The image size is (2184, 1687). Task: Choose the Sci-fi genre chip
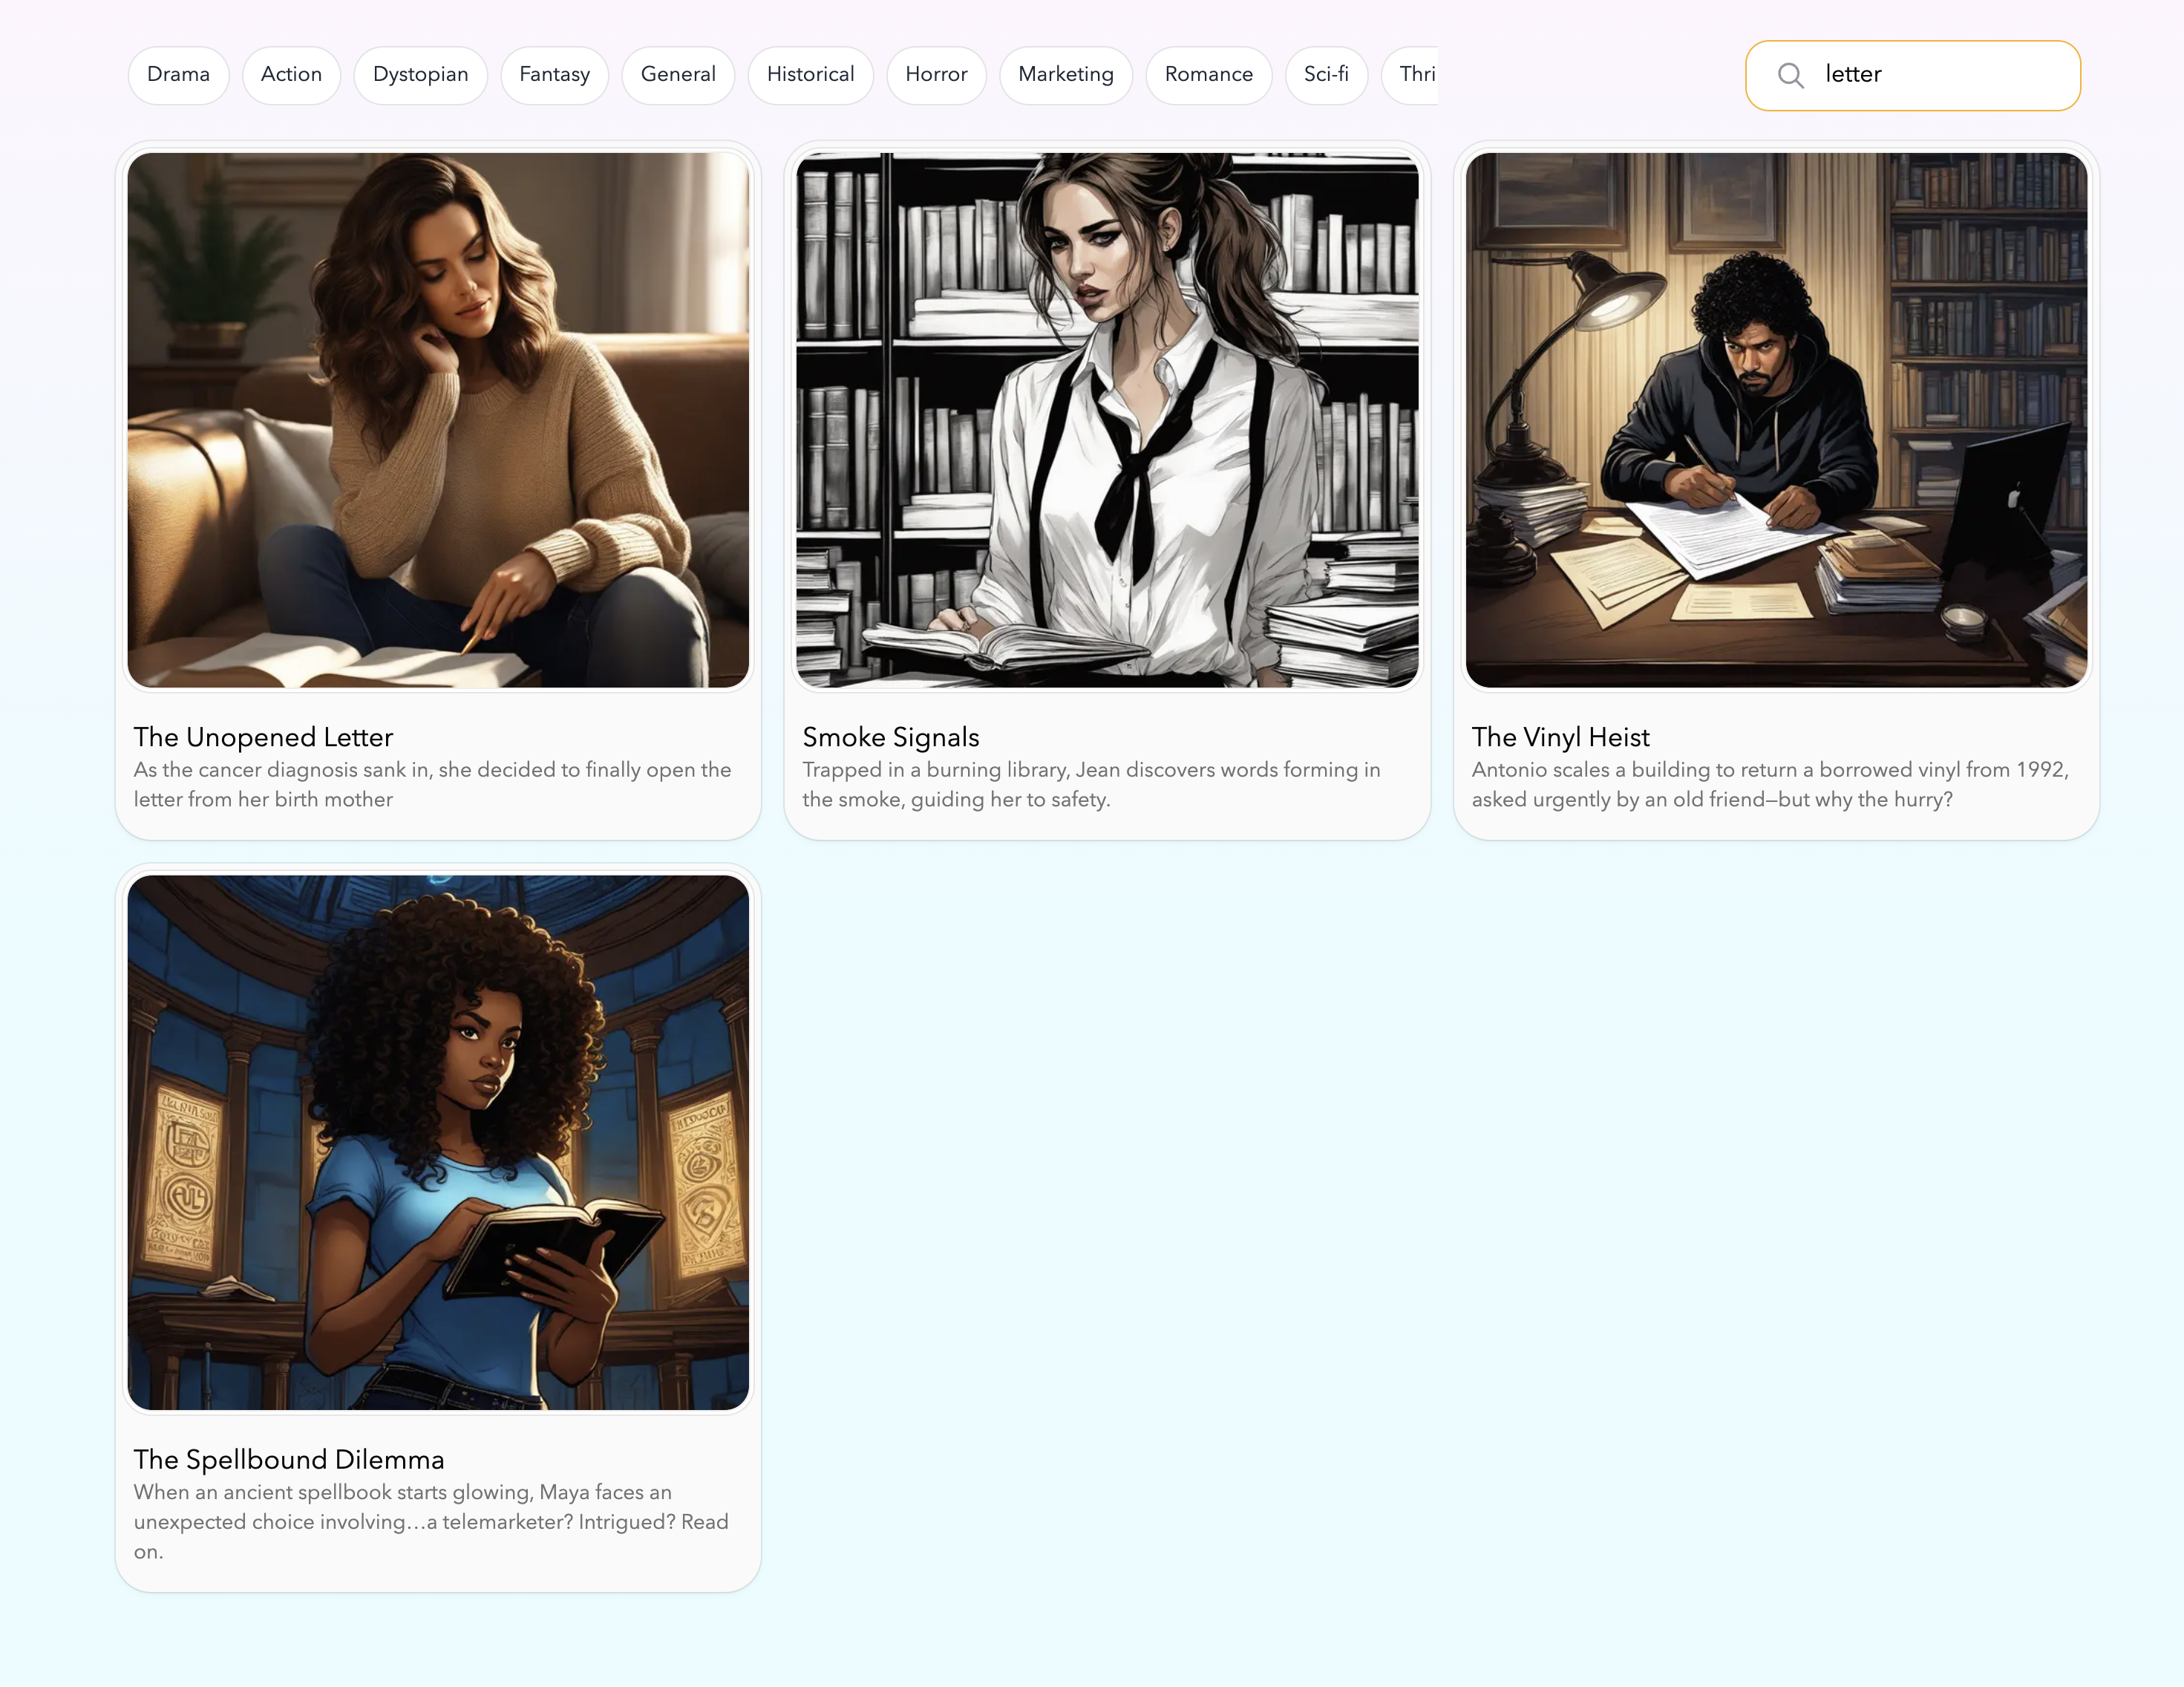pyautogui.click(x=1326, y=75)
